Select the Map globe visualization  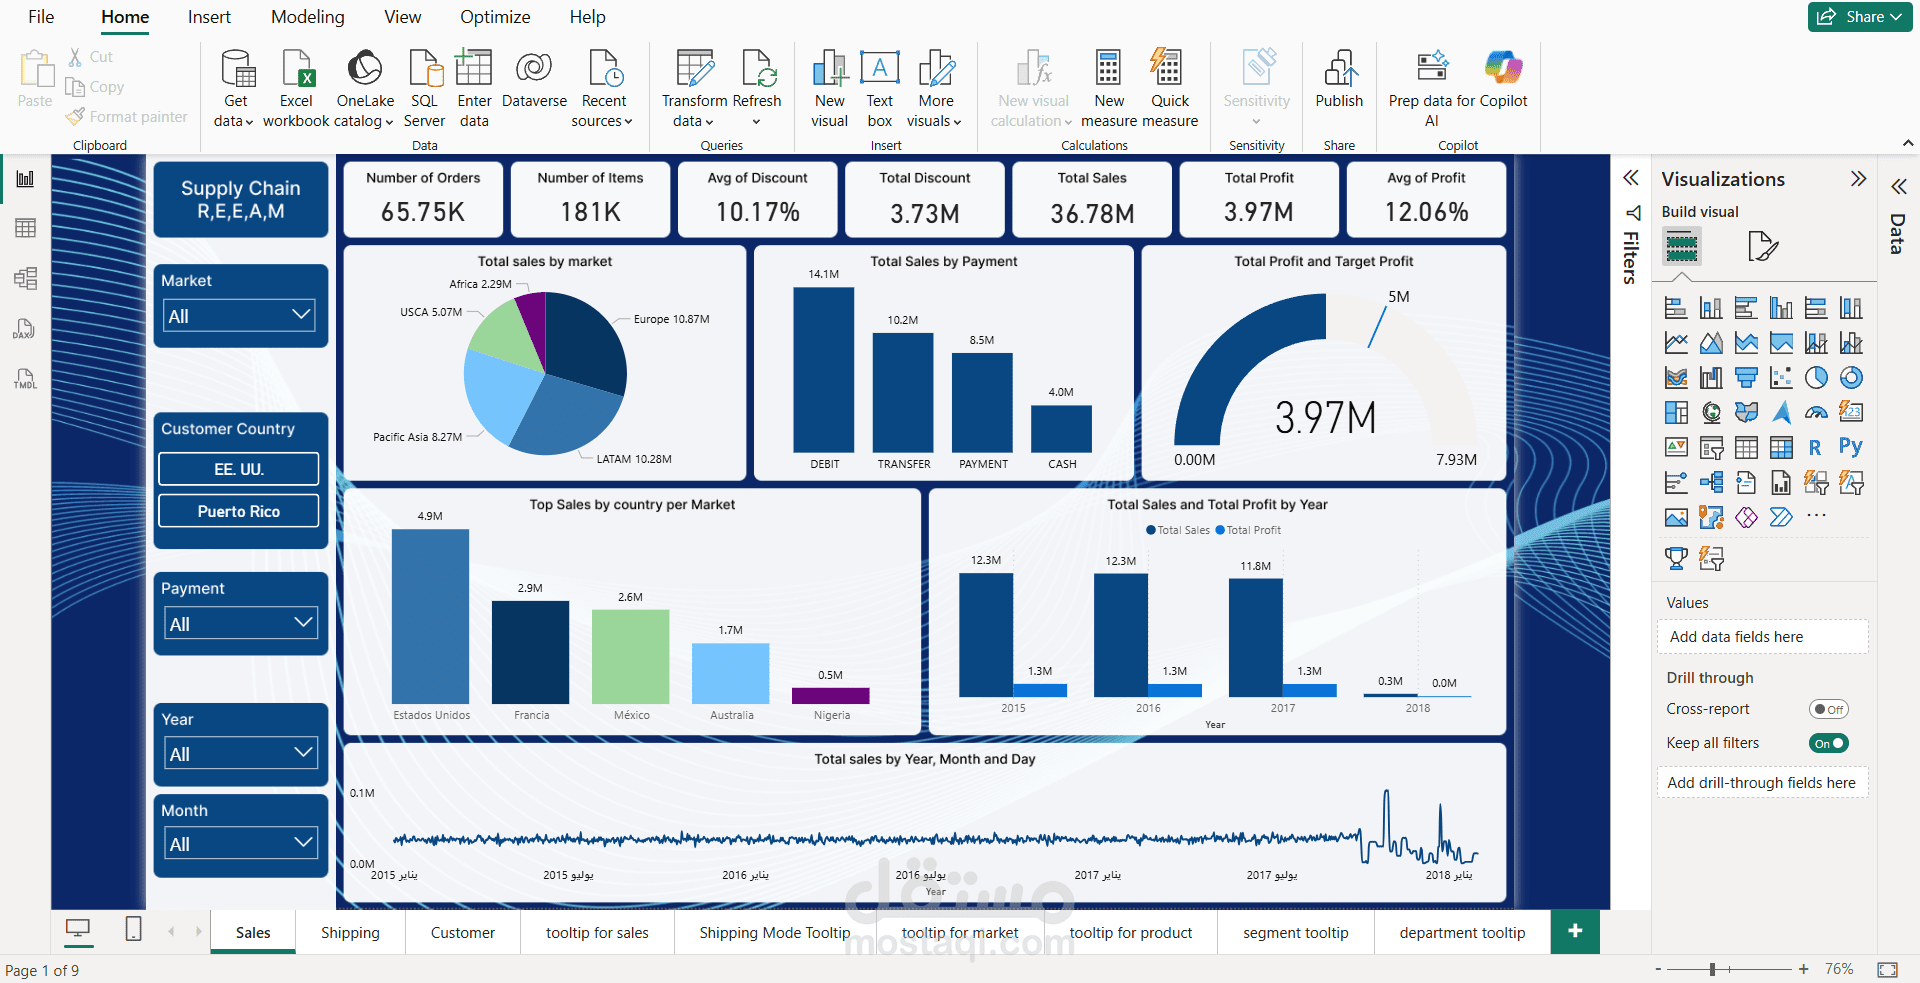(x=1711, y=412)
